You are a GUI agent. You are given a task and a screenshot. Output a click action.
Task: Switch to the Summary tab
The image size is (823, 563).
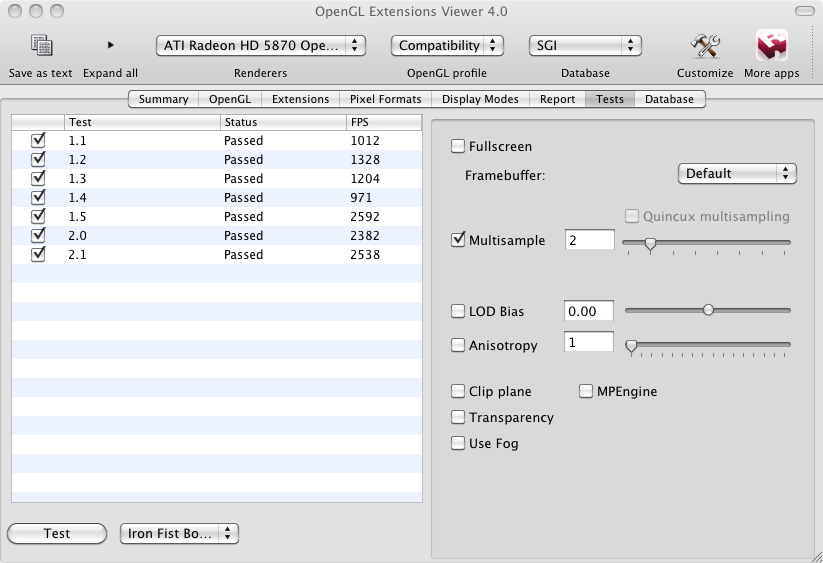pos(163,99)
